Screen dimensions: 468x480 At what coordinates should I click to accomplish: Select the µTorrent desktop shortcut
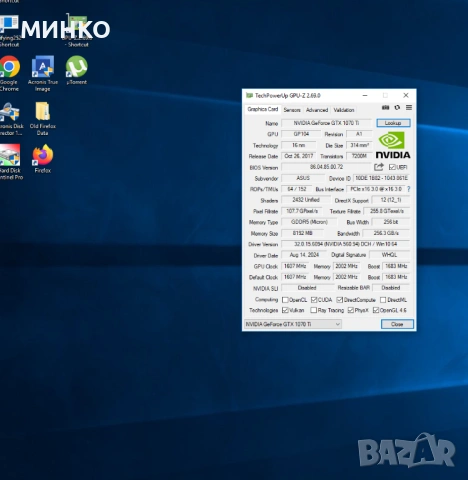tap(77, 70)
